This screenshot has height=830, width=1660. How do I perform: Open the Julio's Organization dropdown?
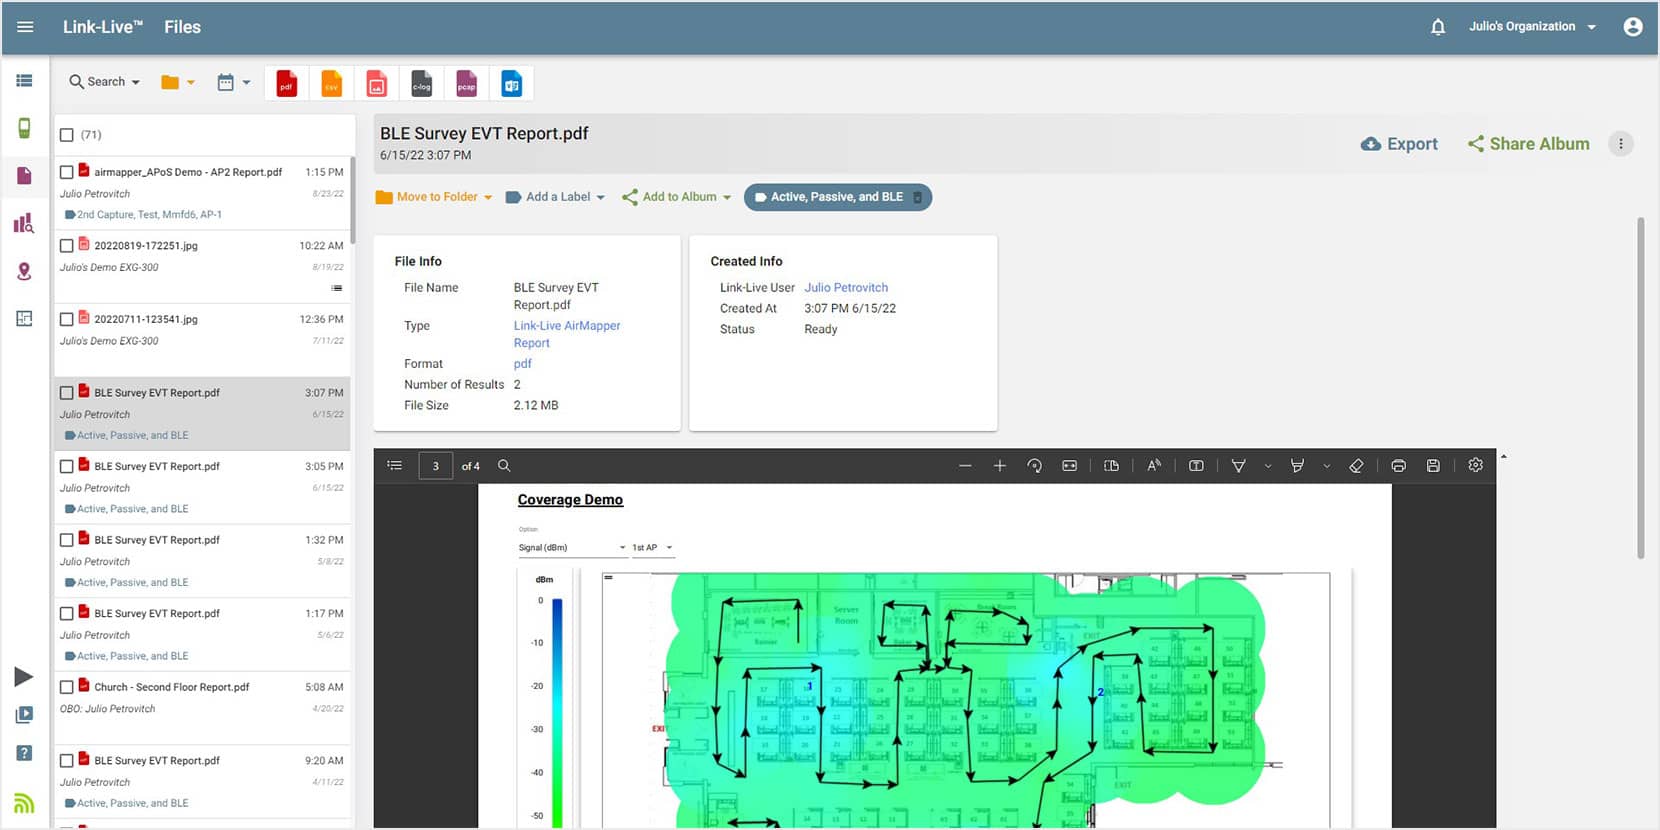click(1532, 27)
